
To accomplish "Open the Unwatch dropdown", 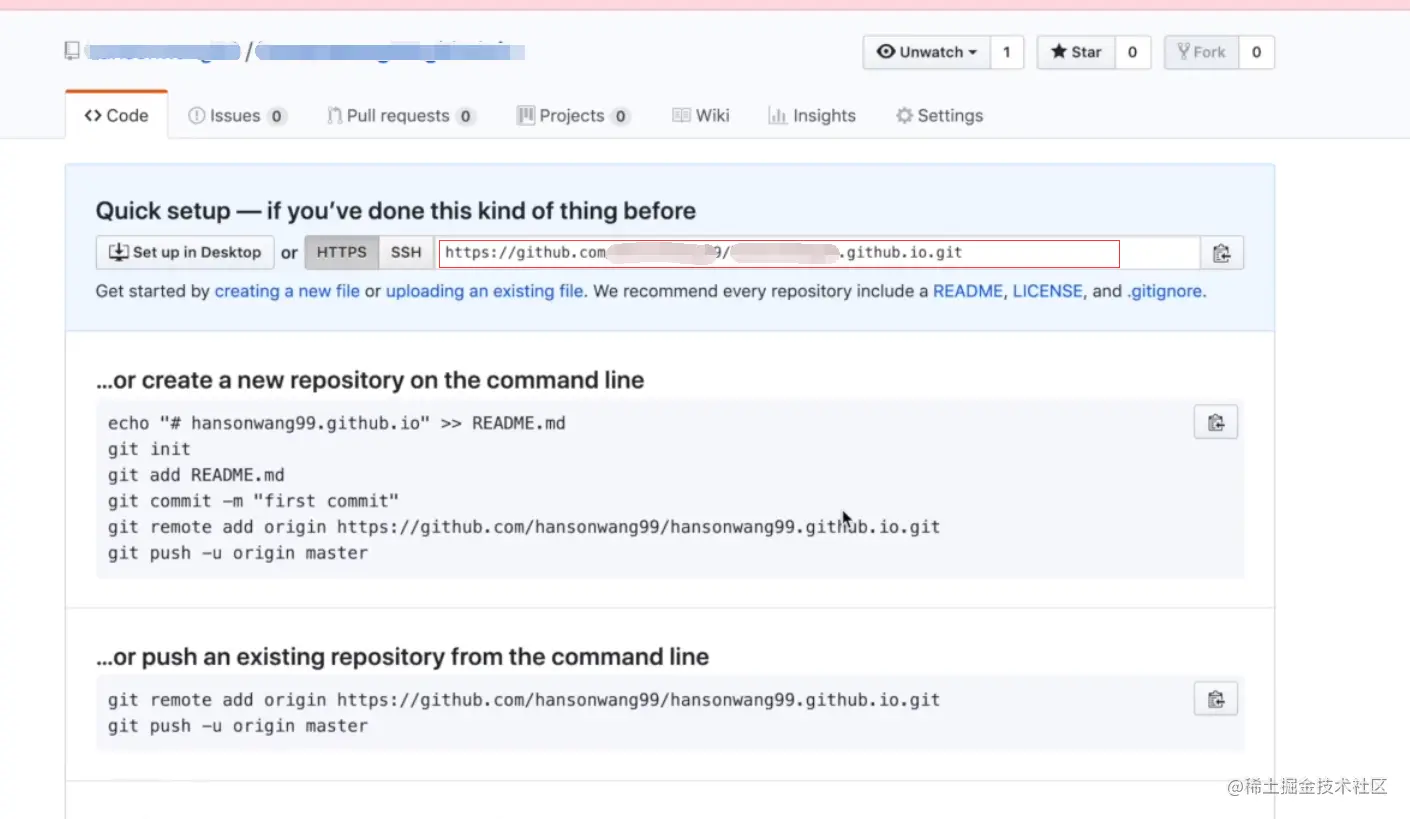I will 927,52.
